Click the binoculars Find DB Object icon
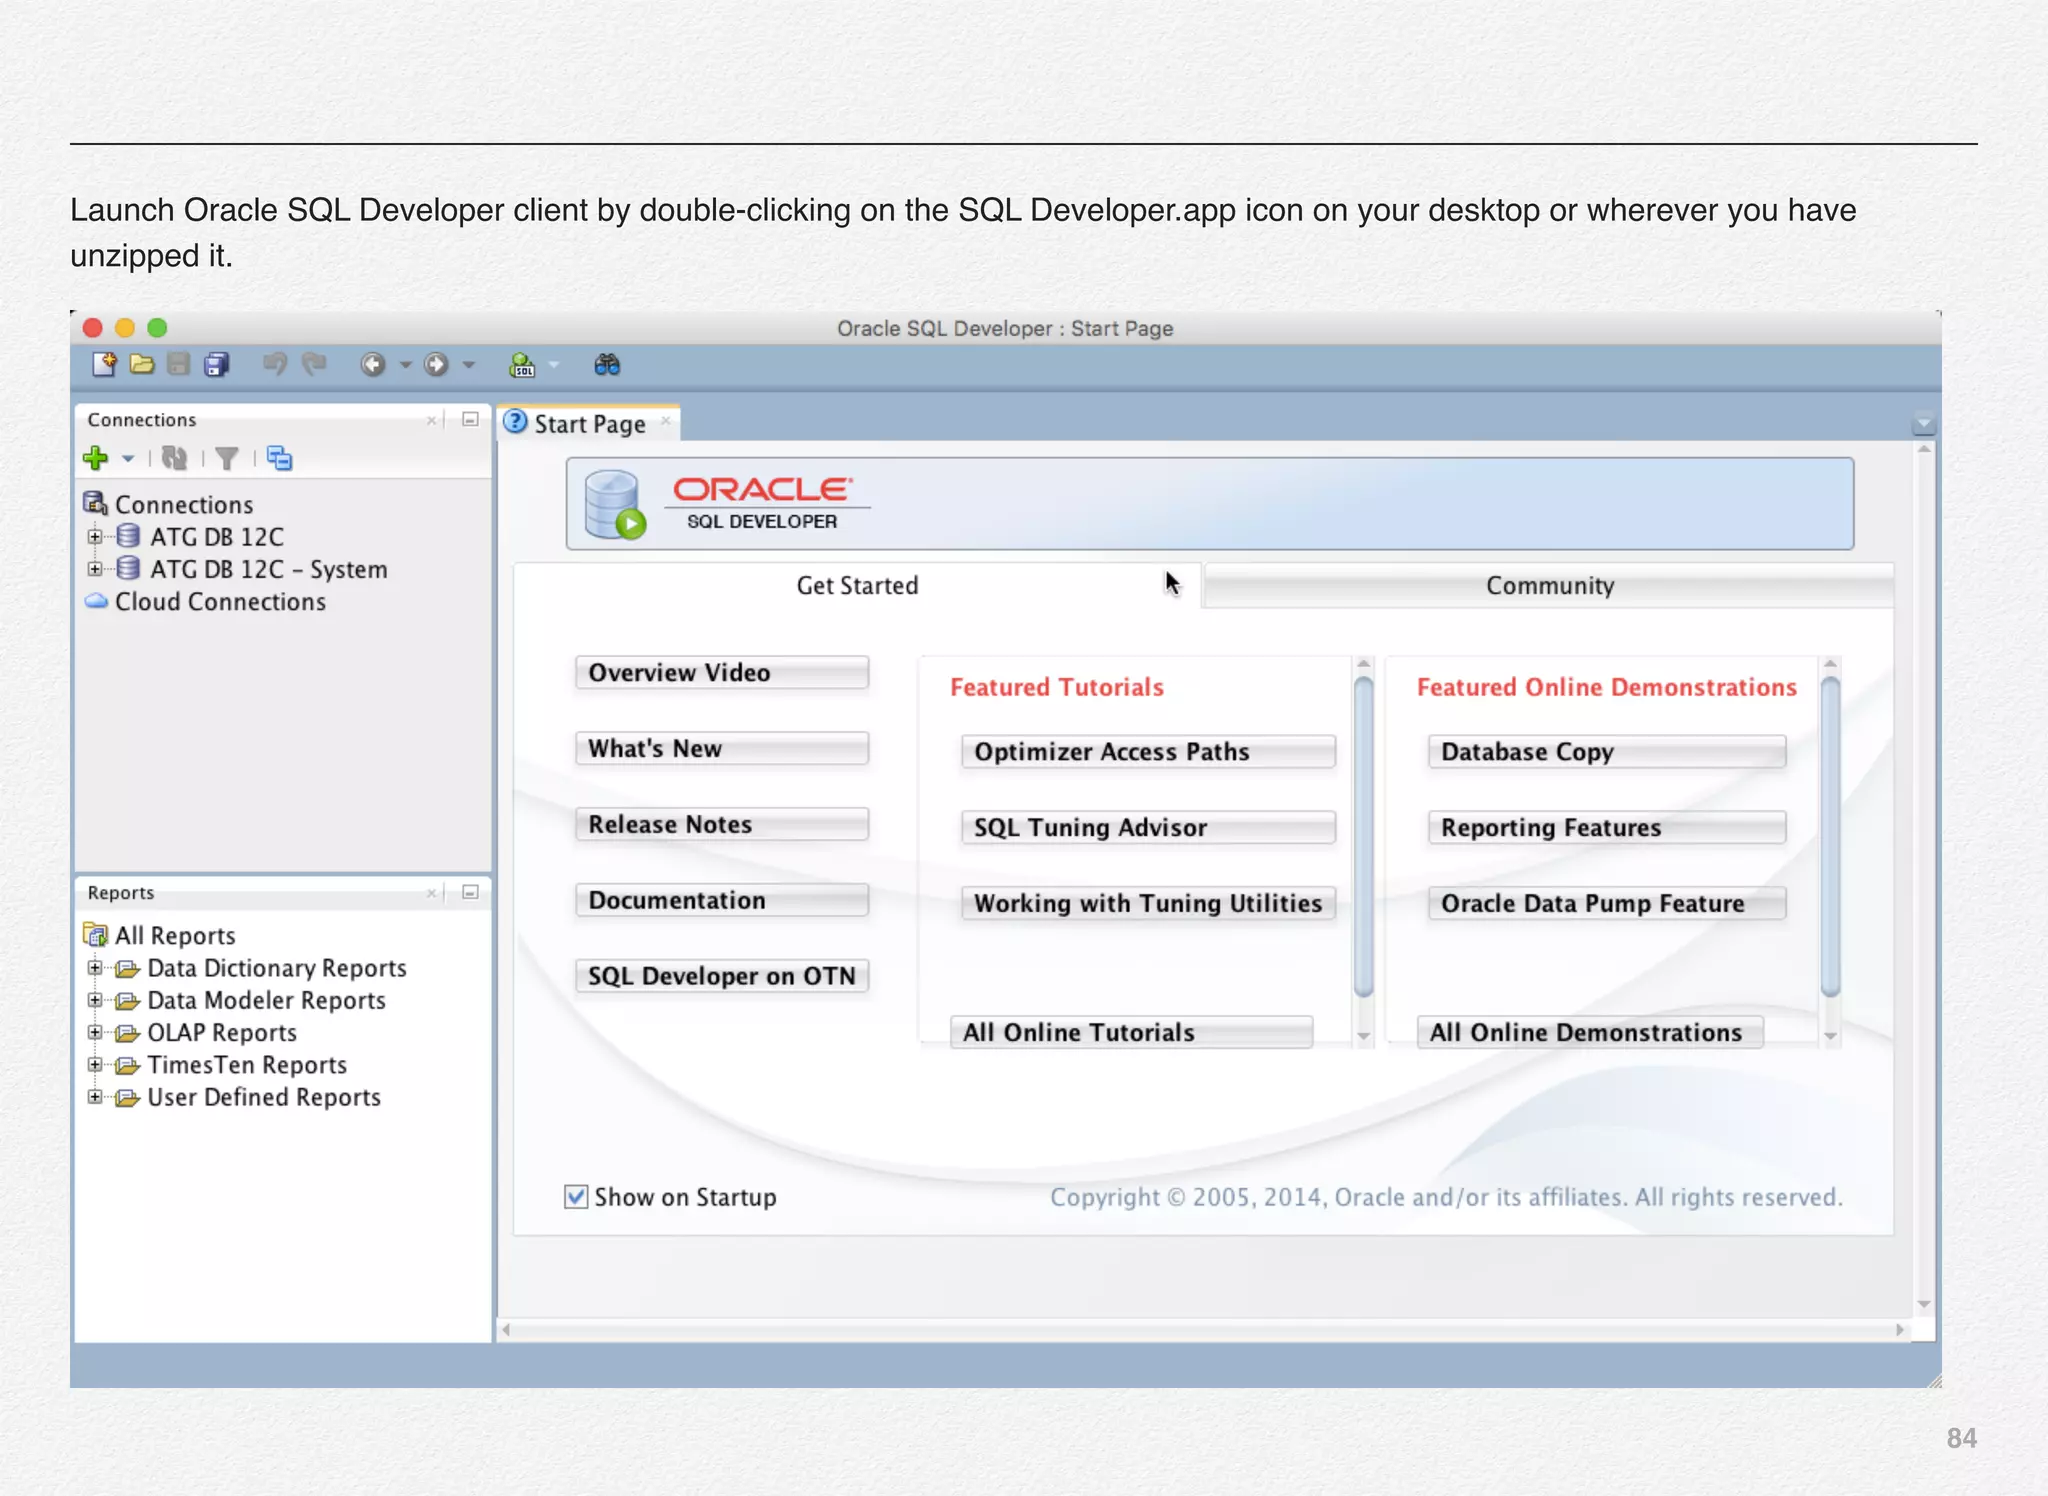 [x=607, y=365]
